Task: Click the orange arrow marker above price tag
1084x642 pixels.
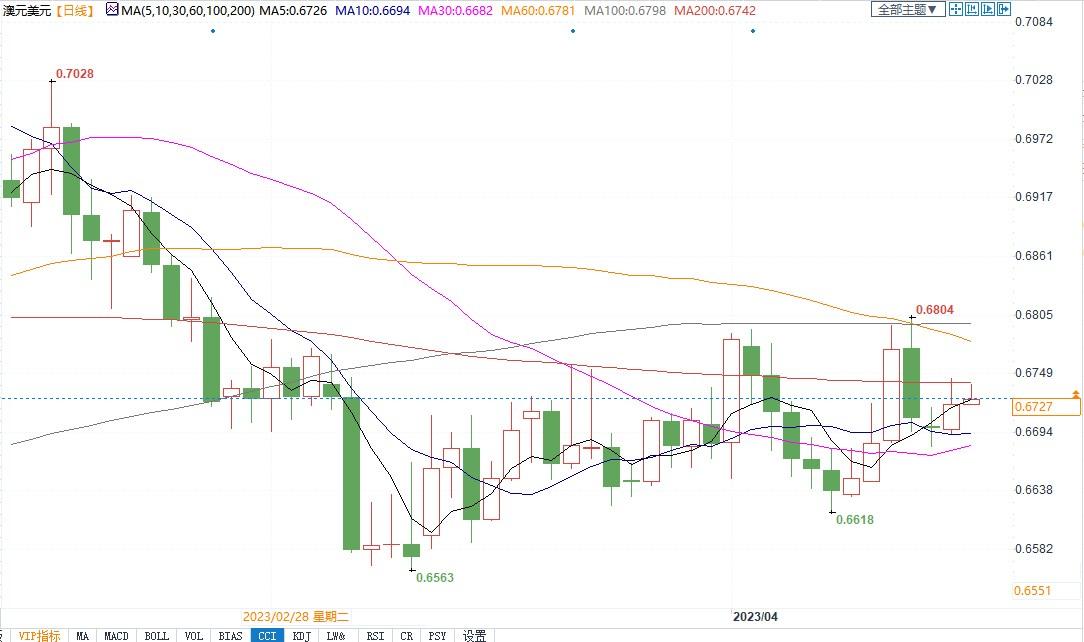Action: 1076,394
